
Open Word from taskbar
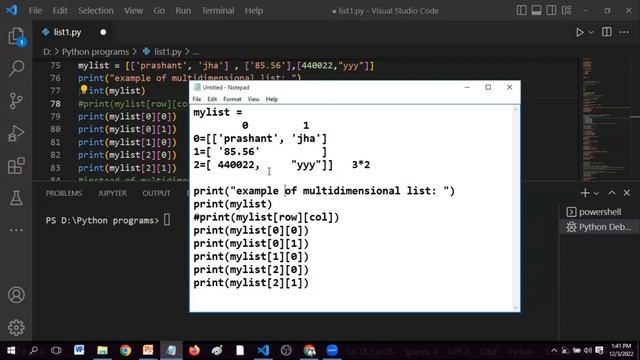(79, 350)
